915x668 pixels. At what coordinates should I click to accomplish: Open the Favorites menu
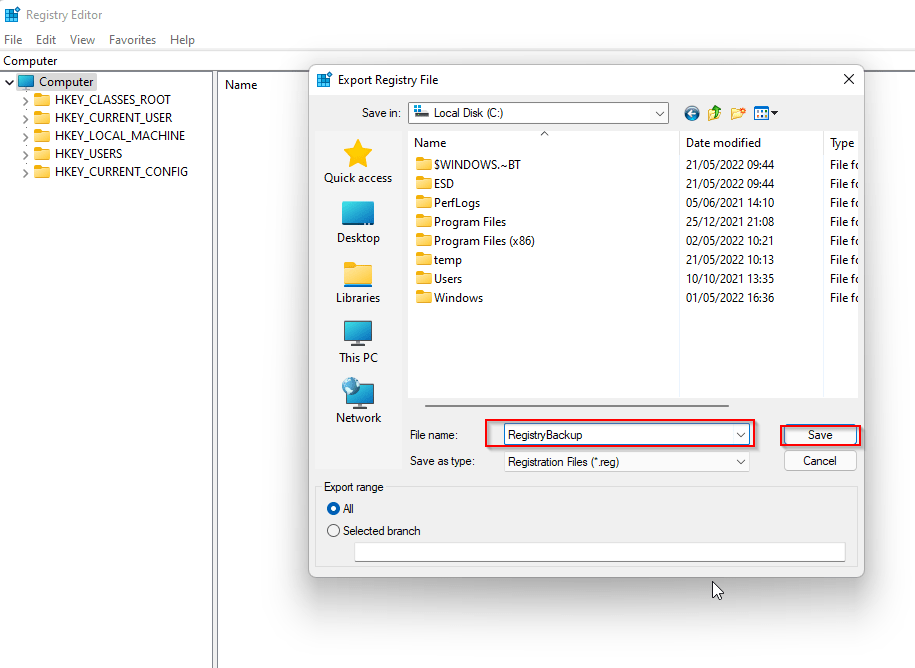(x=132, y=40)
